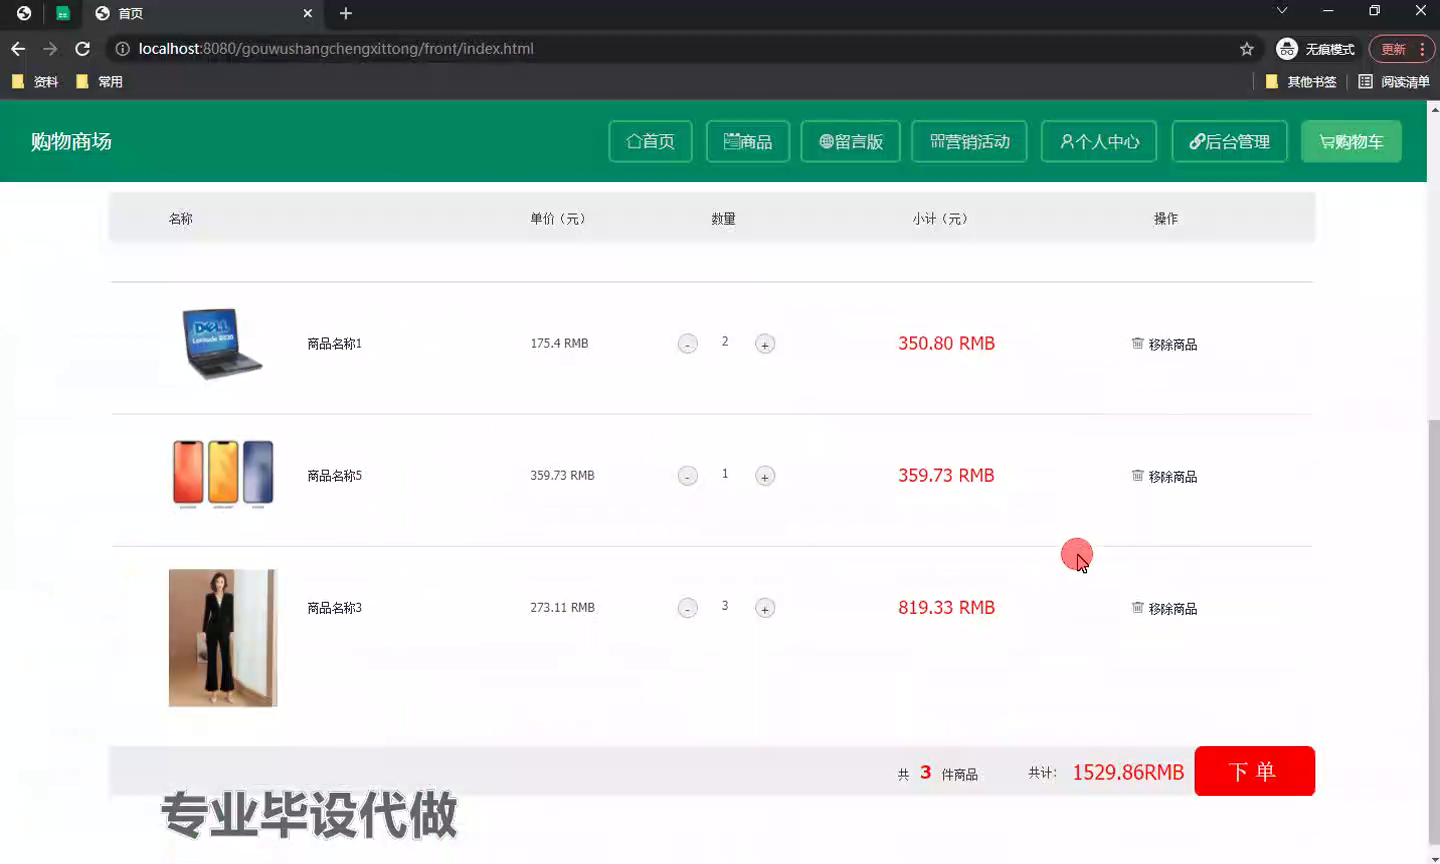Increase quantity of 商品名称3
The image size is (1440, 864).
(x=765, y=608)
